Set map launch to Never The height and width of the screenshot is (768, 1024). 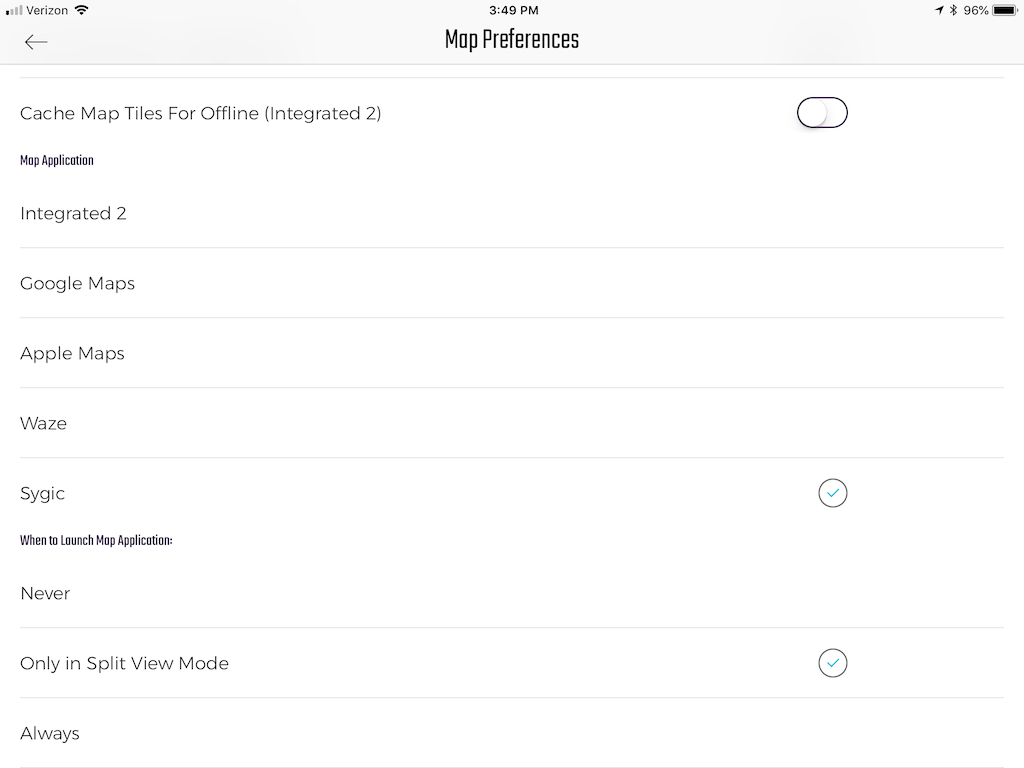pyautogui.click(x=45, y=593)
